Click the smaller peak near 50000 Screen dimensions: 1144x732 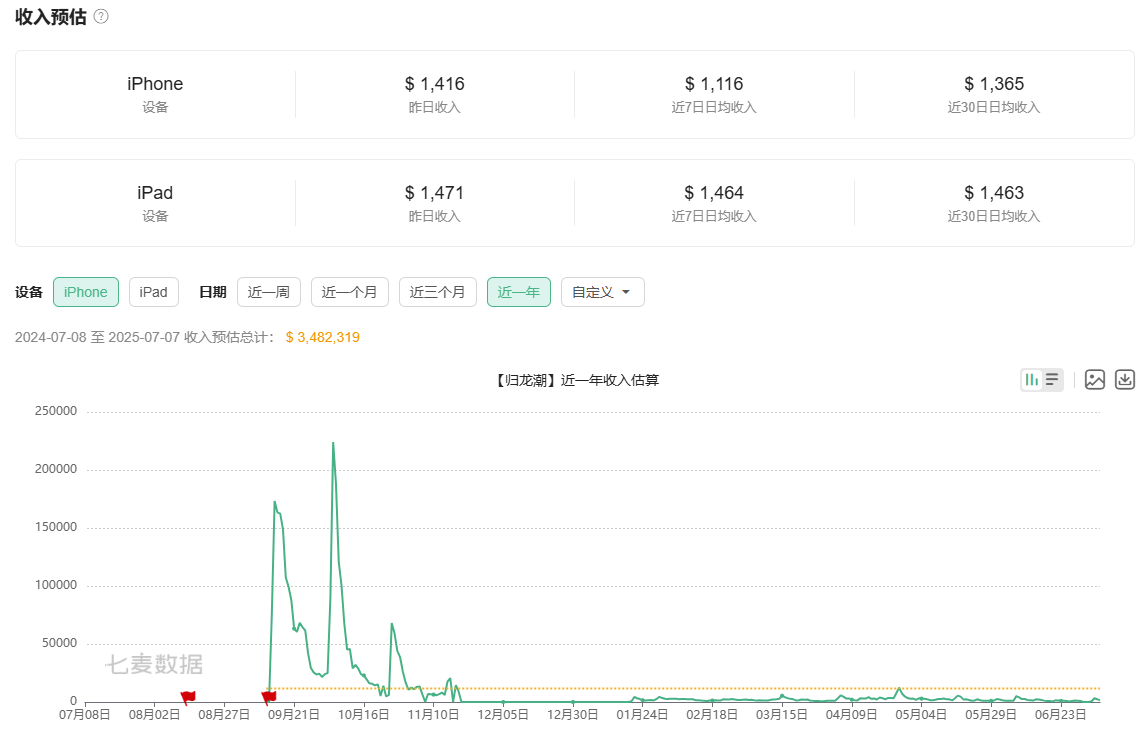pos(392,624)
